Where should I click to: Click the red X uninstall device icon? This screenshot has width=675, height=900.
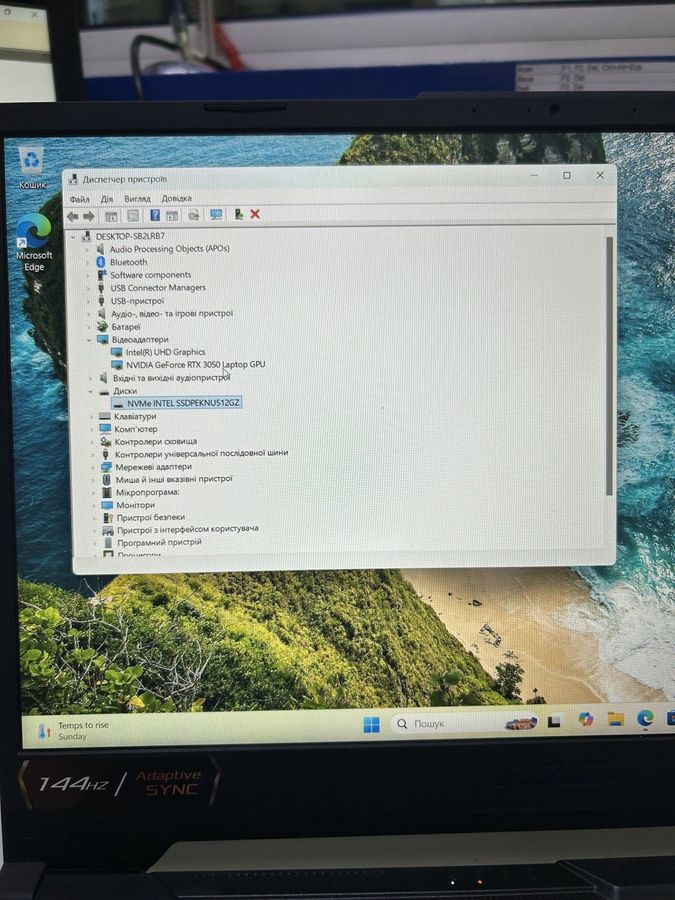click(x=255, y=214)
